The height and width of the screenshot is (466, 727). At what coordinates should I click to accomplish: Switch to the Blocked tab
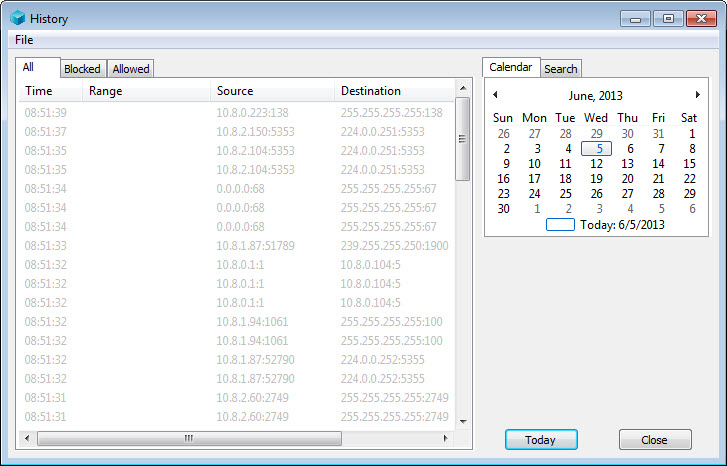[82, 69]
